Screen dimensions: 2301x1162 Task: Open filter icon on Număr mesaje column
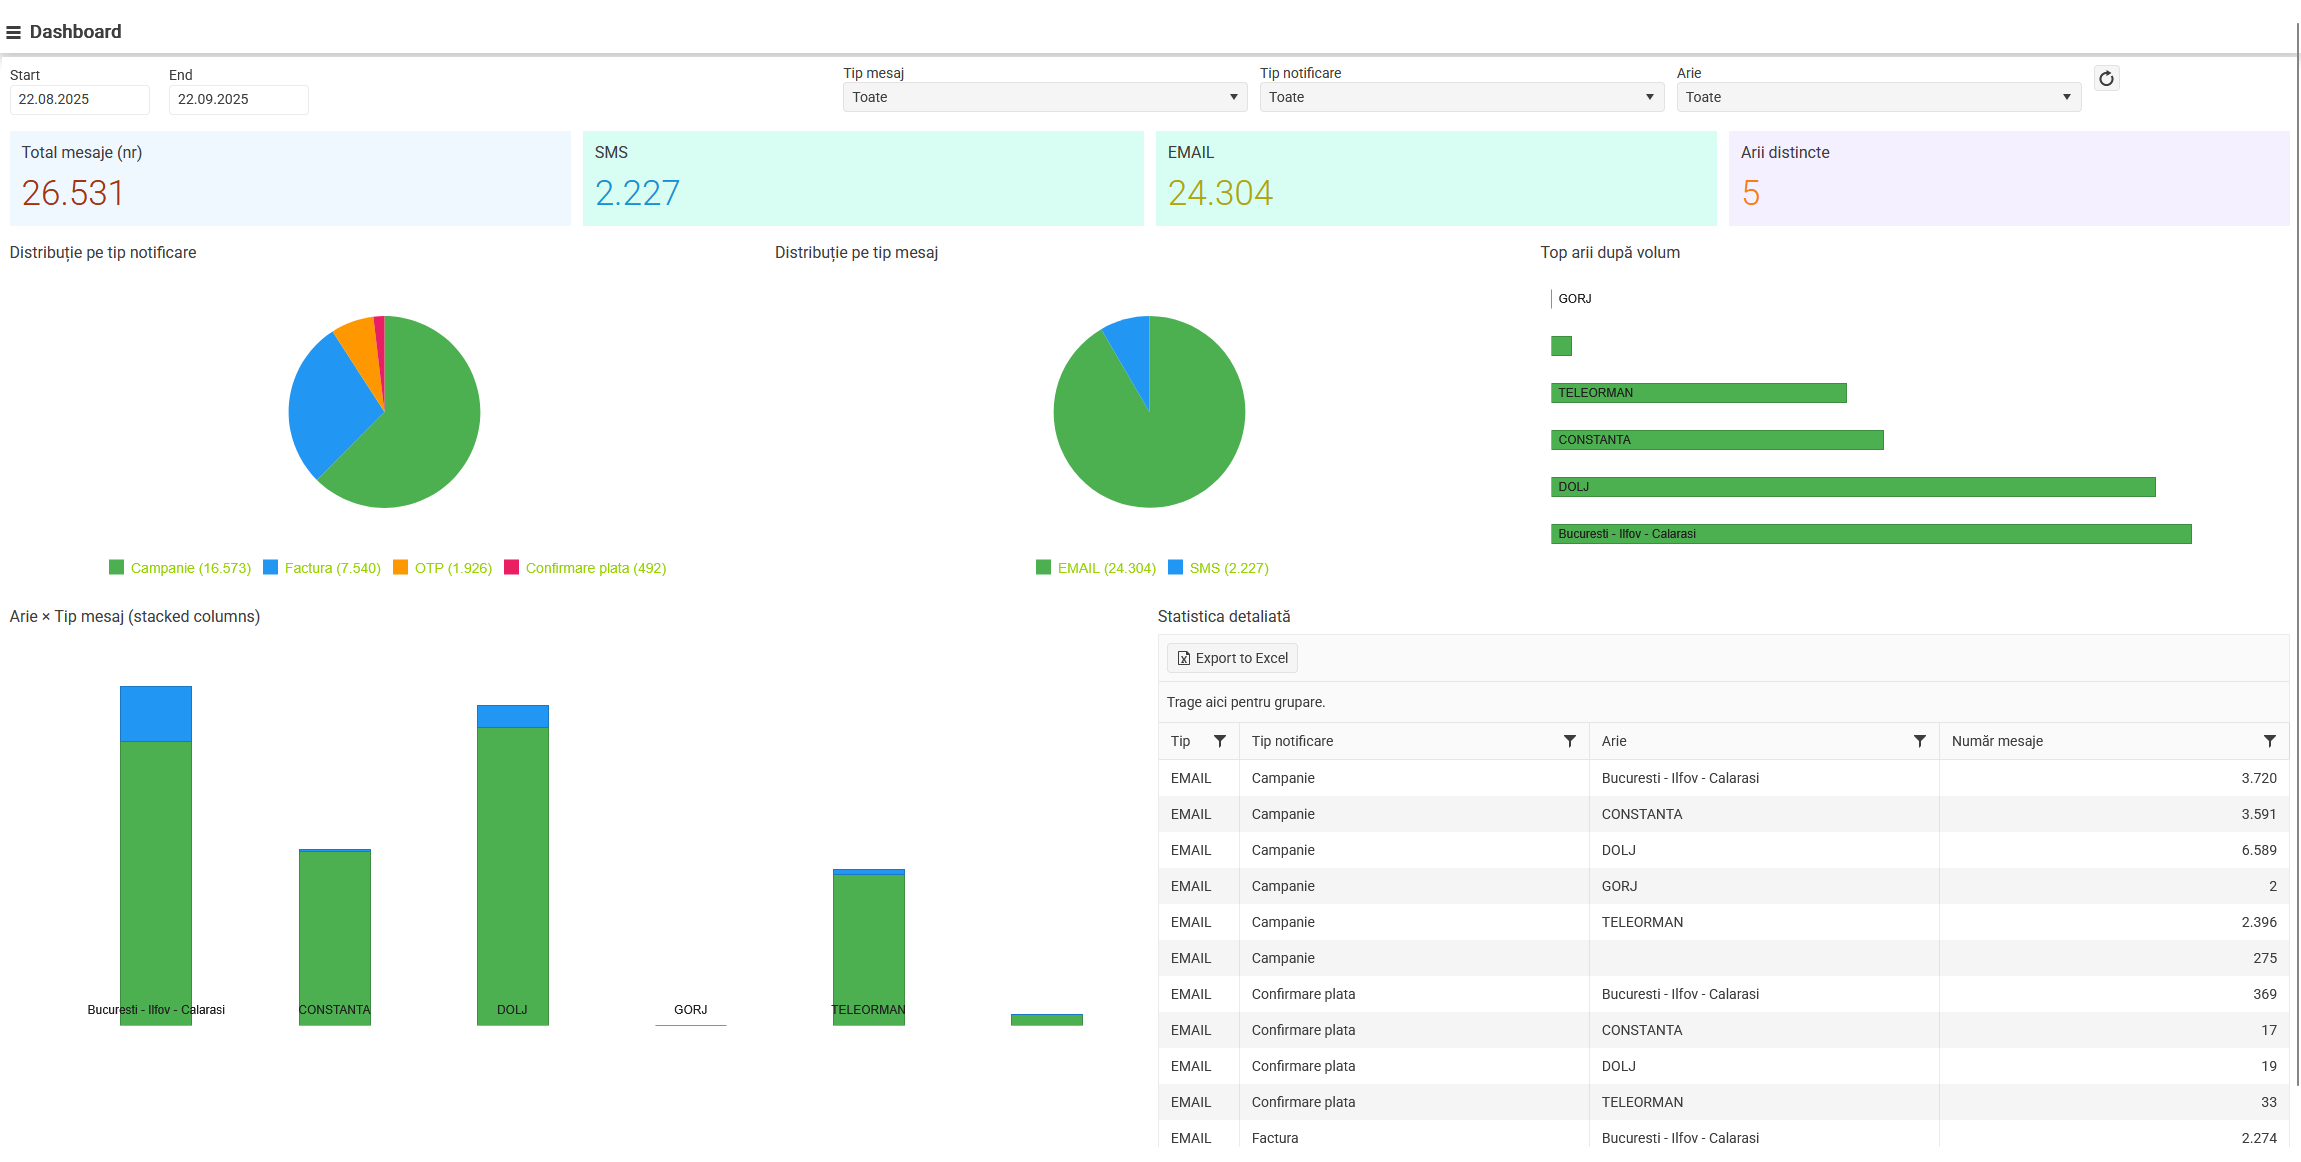click(2270, 741)
